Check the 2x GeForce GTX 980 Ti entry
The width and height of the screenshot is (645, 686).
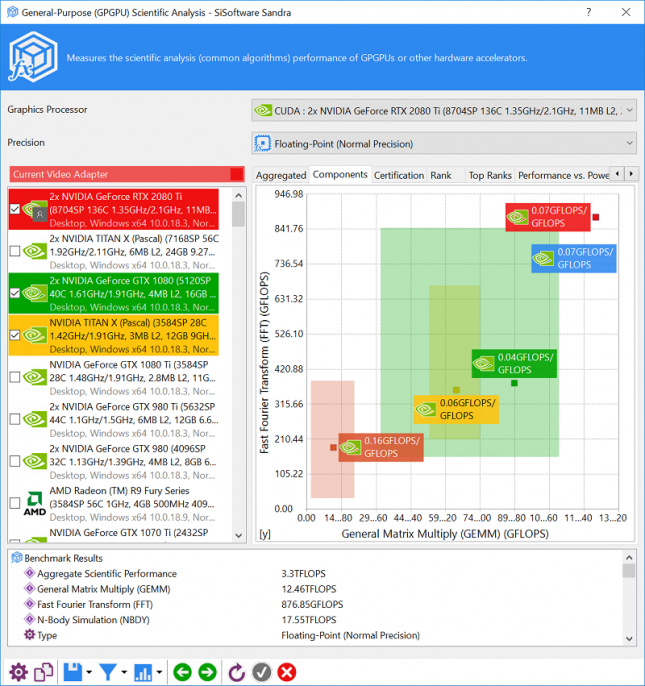(x=15, y=419)
